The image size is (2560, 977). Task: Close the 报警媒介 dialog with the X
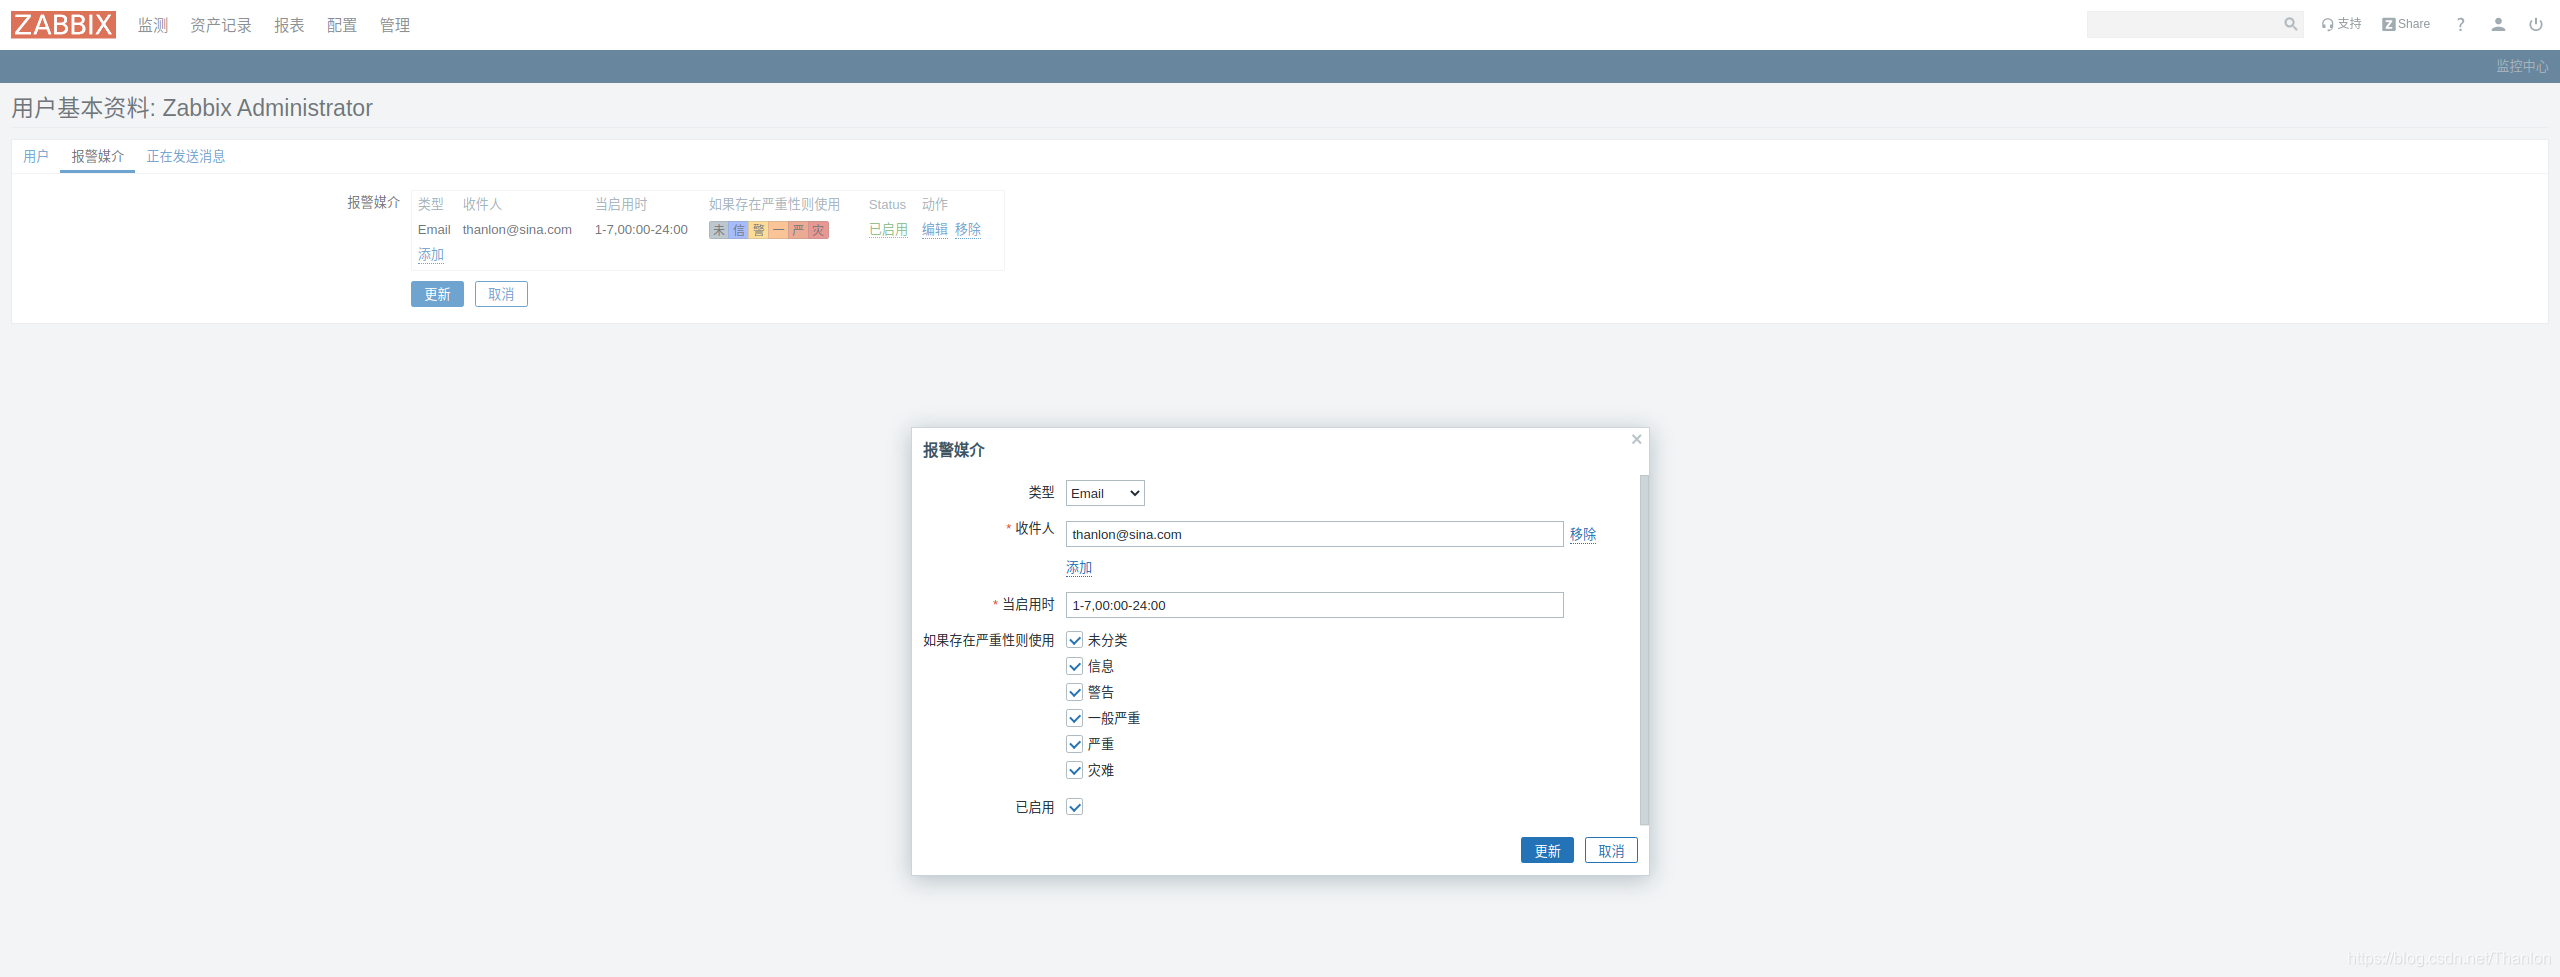point(1636,439)
